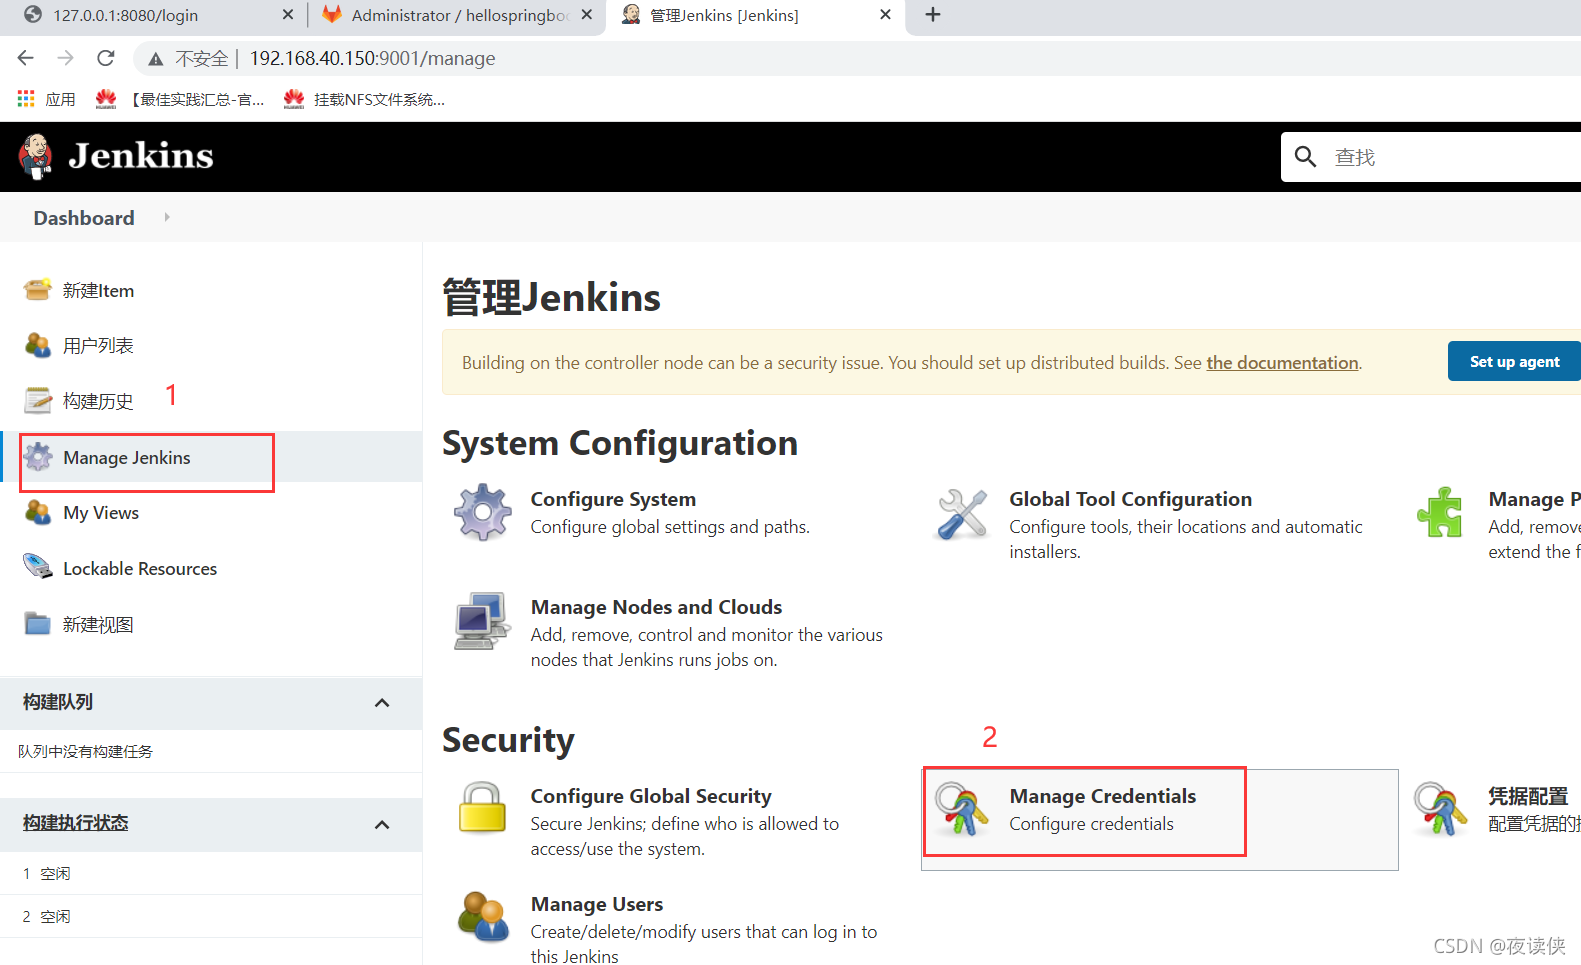The width and height of the screenshot is (1581, 965).
Task: Click the yellow padlock security icon
Action: tap(482, 807)
